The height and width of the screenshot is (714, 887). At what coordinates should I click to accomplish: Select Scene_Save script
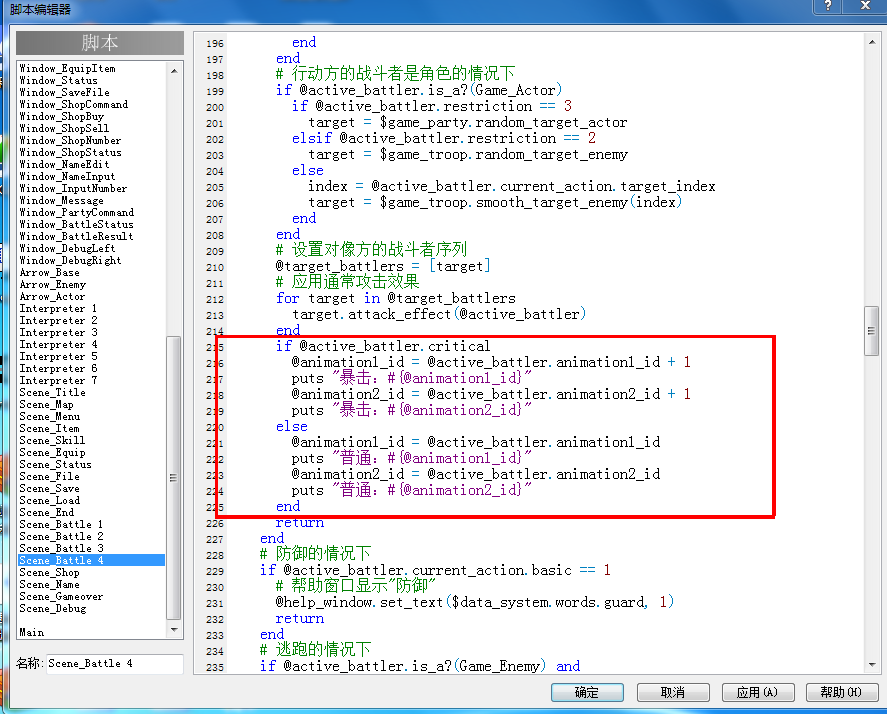(x=50, y=488)
